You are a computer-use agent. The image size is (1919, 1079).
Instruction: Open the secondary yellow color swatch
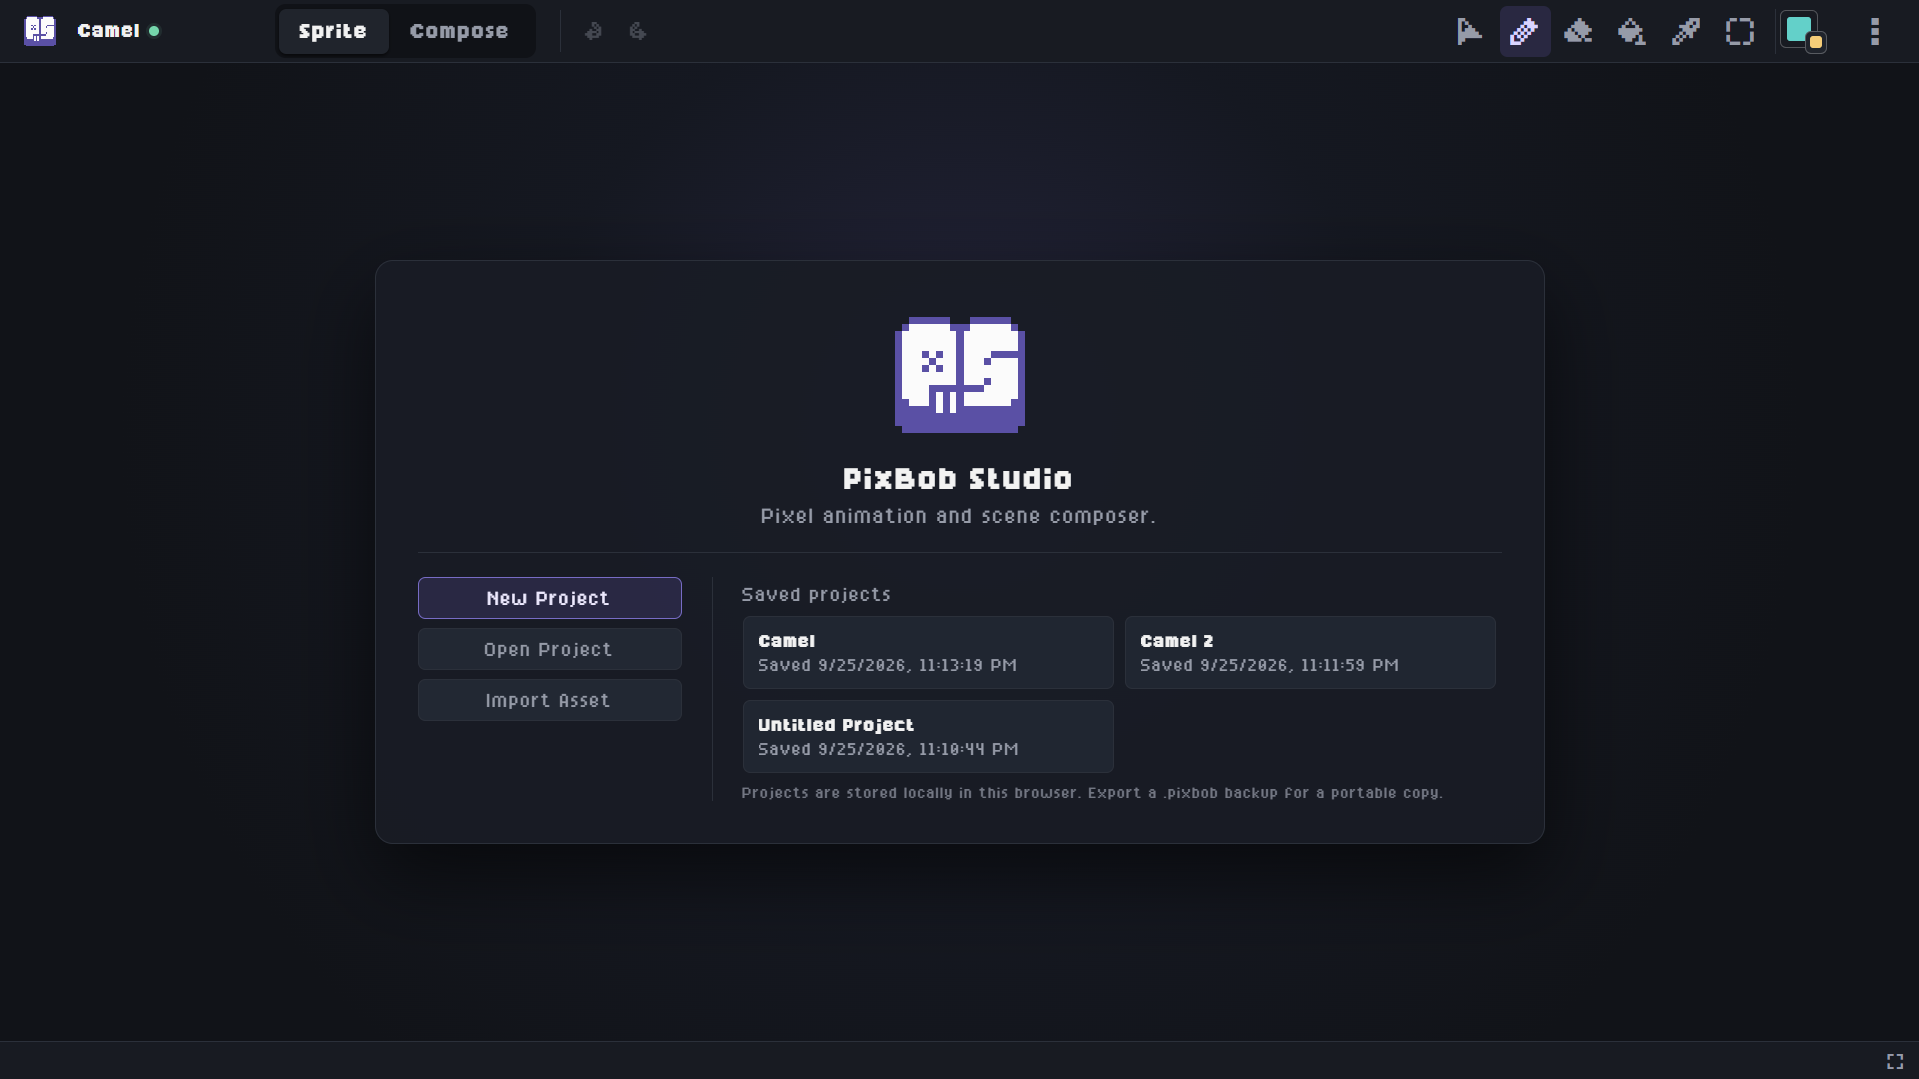pos(1816,42)
